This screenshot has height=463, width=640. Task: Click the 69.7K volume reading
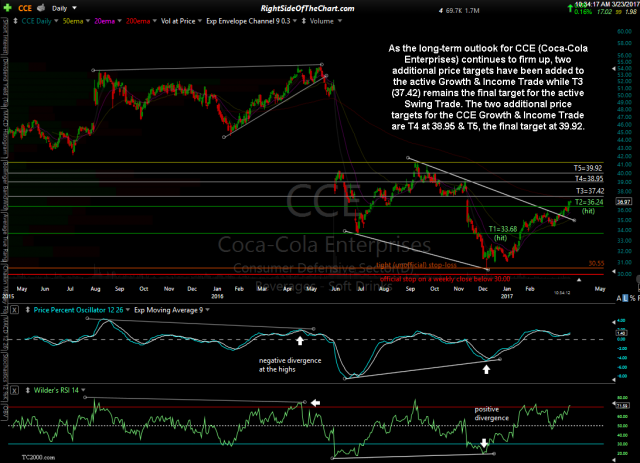pos(453,11)
